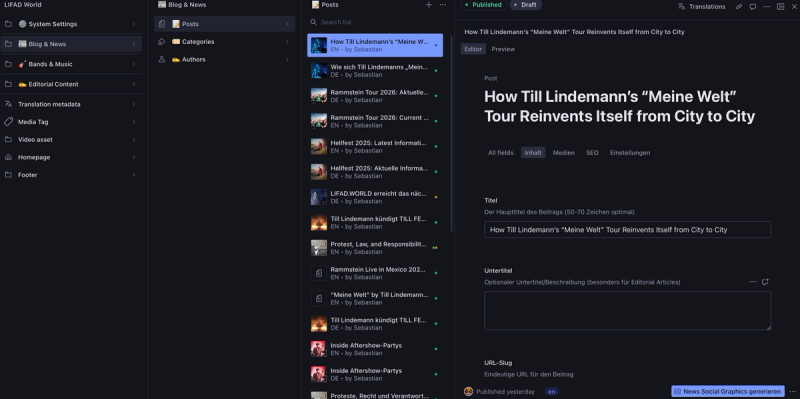
Task: Click thumbnail of Protest, Law, and Responsibility post
Action: [319, 248]
